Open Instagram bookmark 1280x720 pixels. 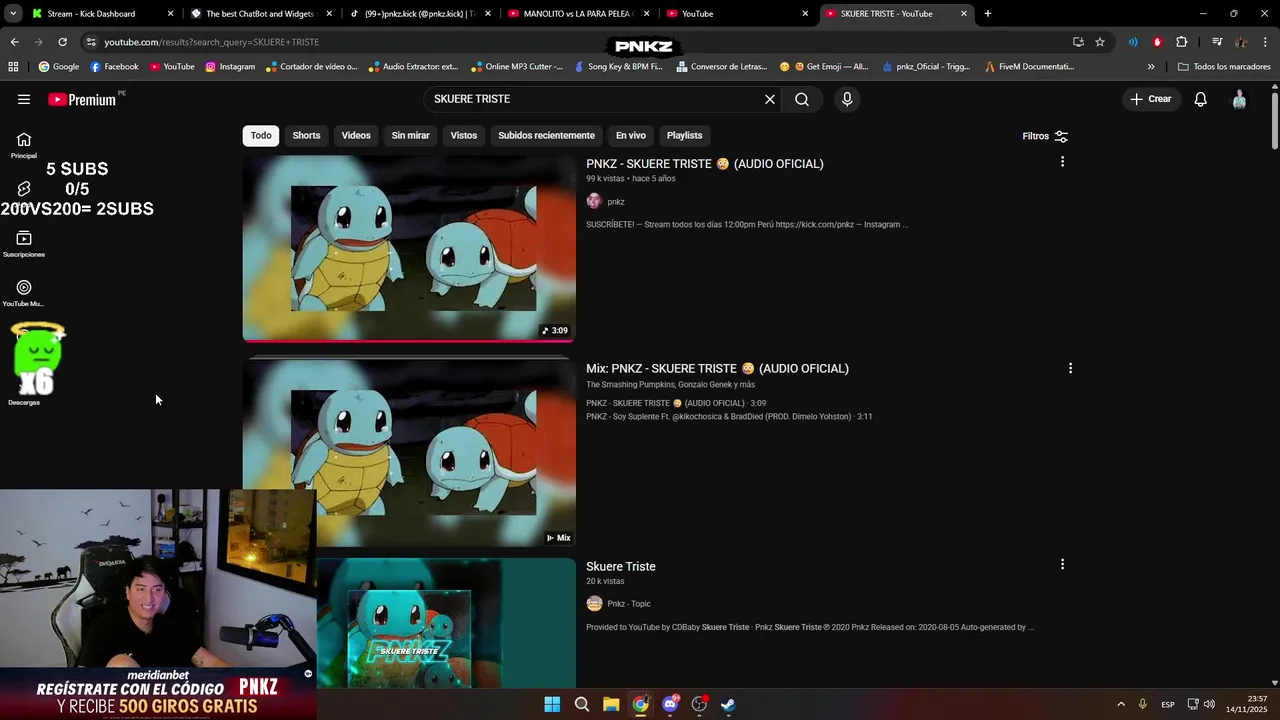(x=230, y=67)
